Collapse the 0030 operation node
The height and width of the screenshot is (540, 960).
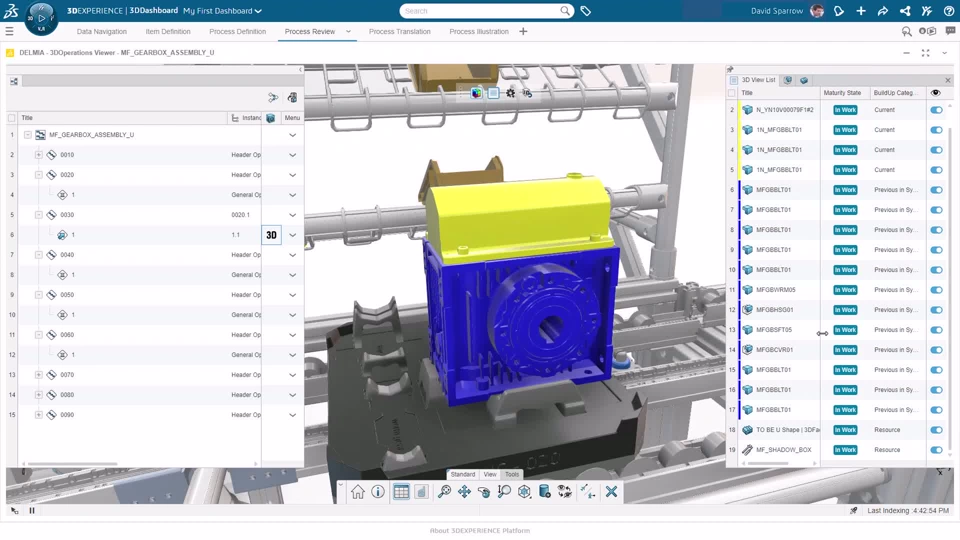(x=39, y=215)
